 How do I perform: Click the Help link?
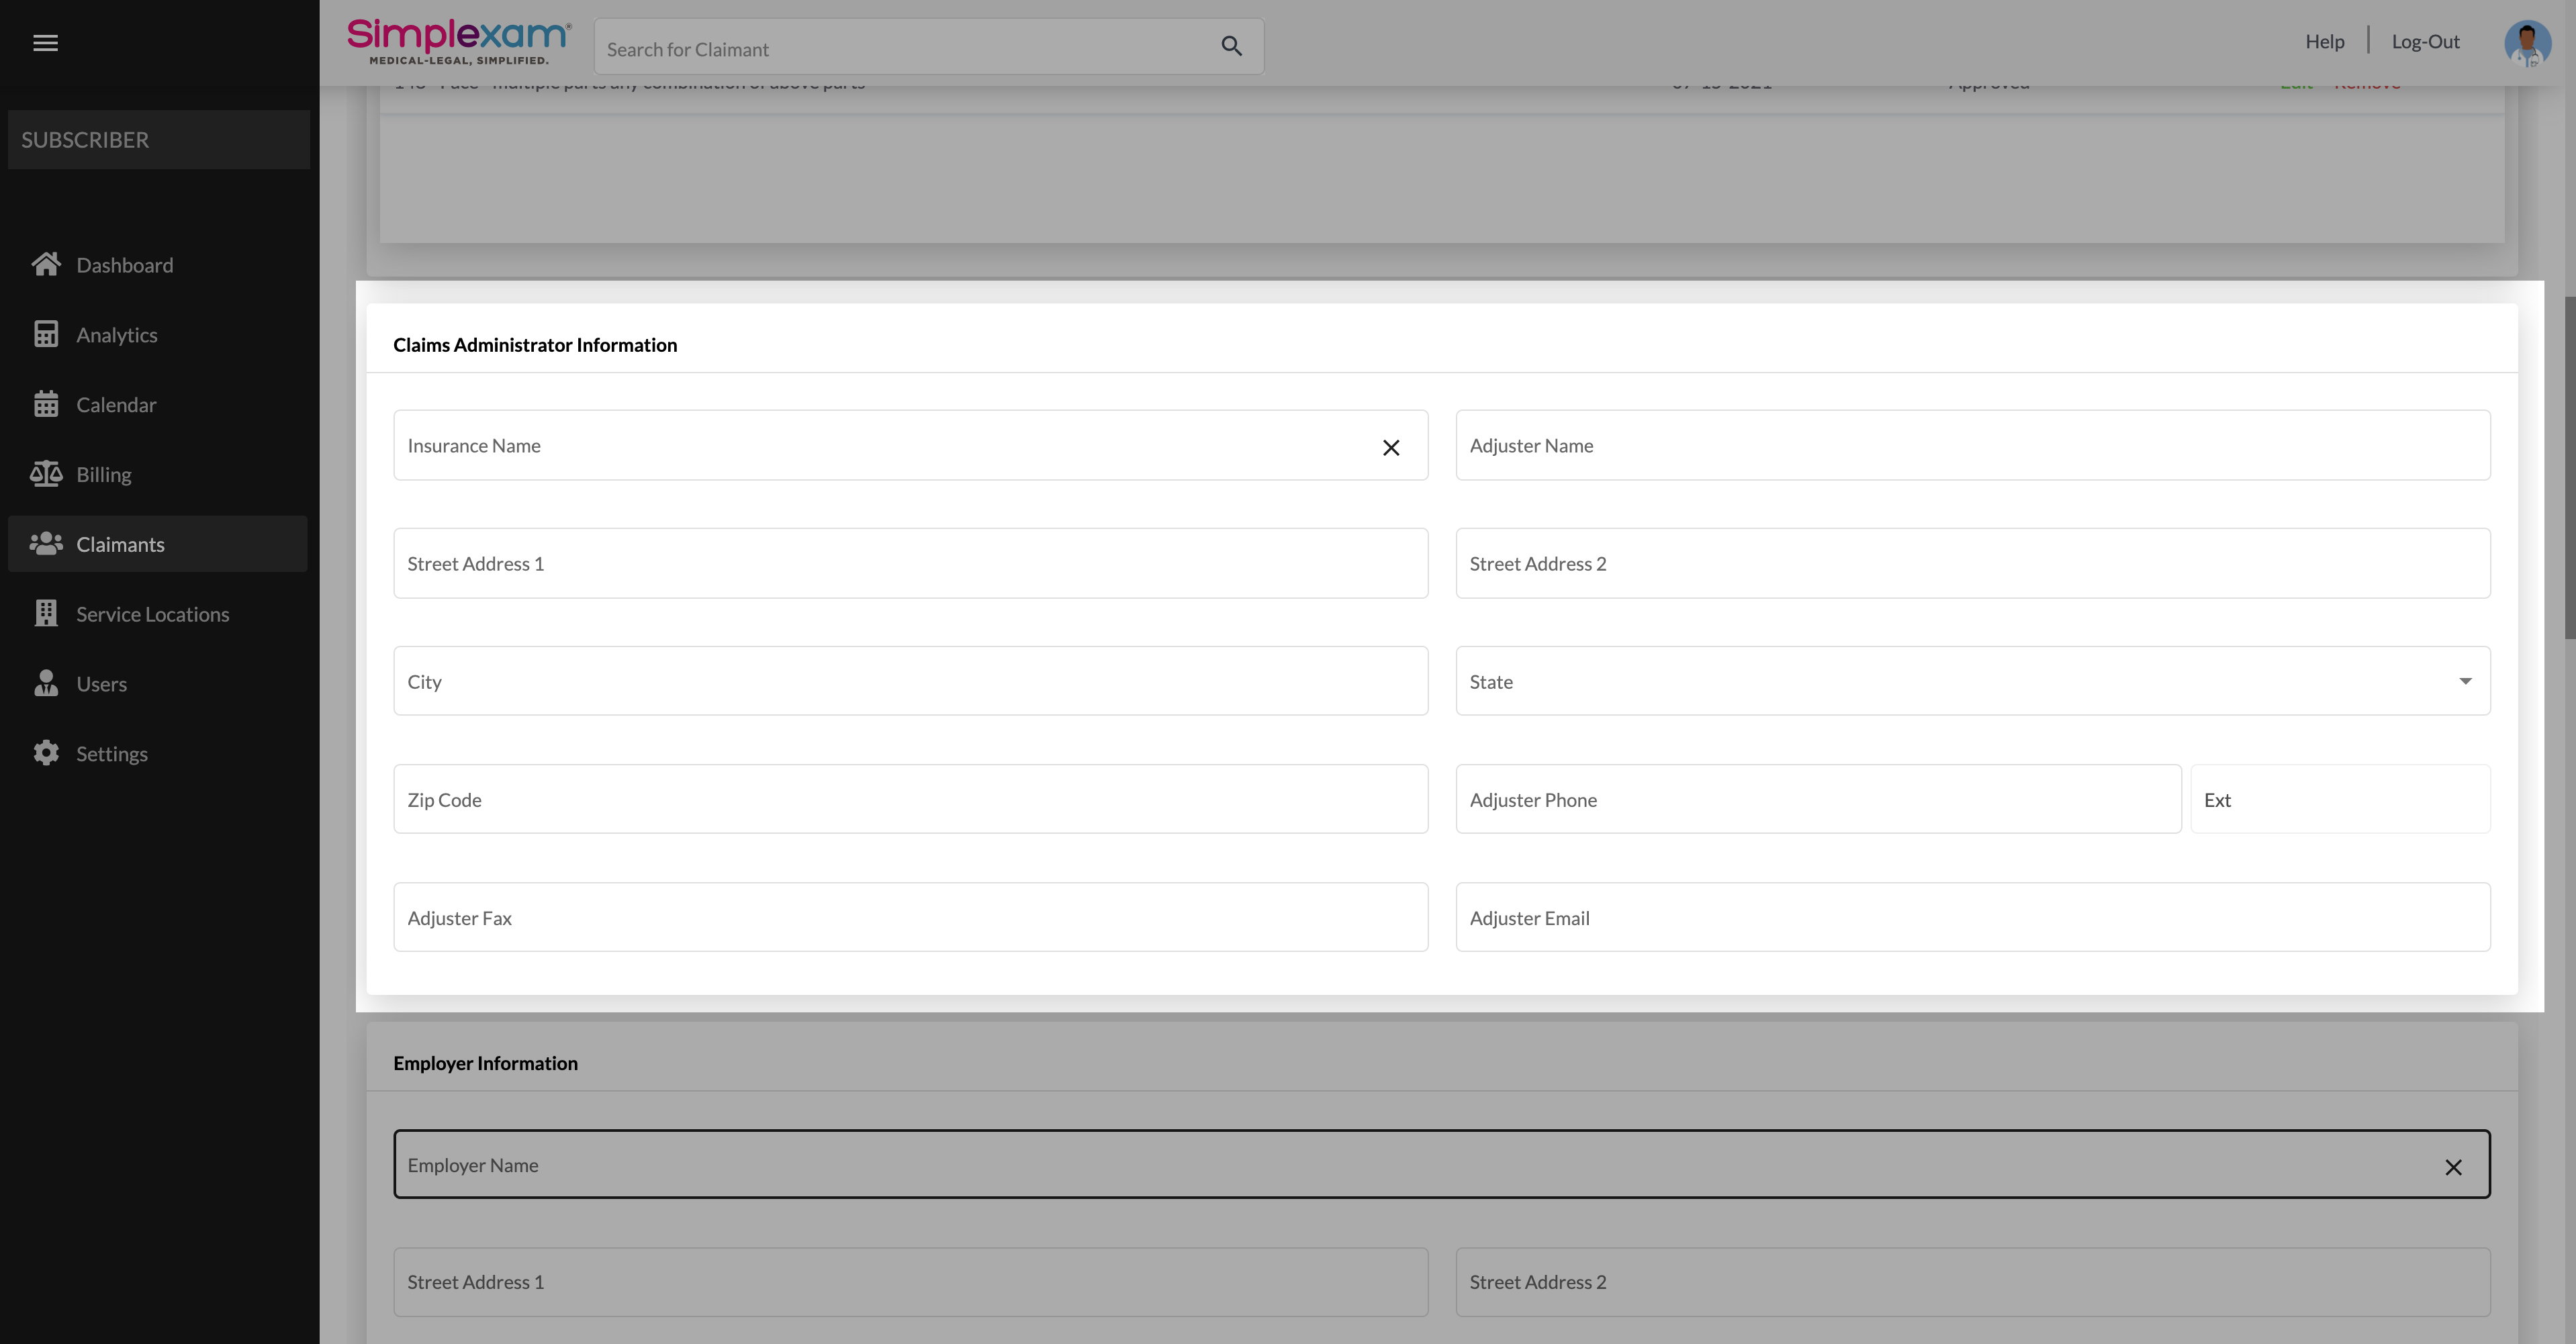click(x=2324, y=42)
